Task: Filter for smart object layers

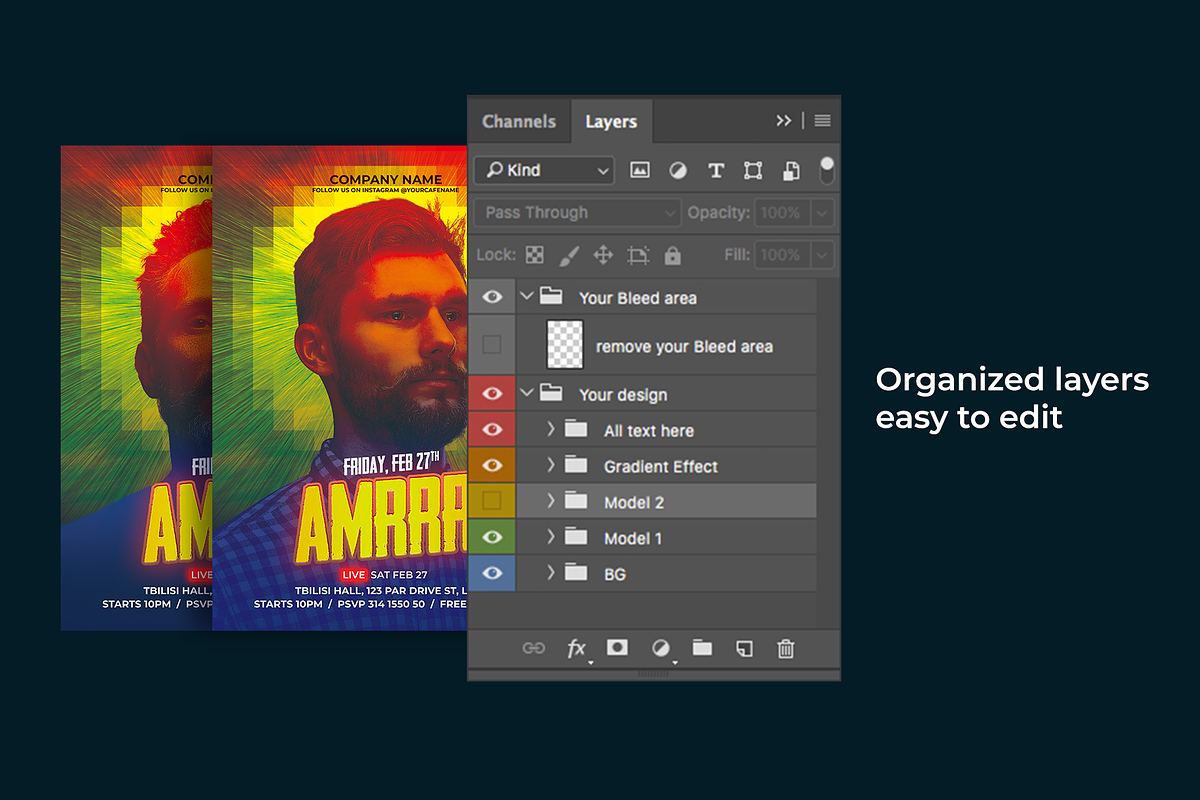Action: 791,170
